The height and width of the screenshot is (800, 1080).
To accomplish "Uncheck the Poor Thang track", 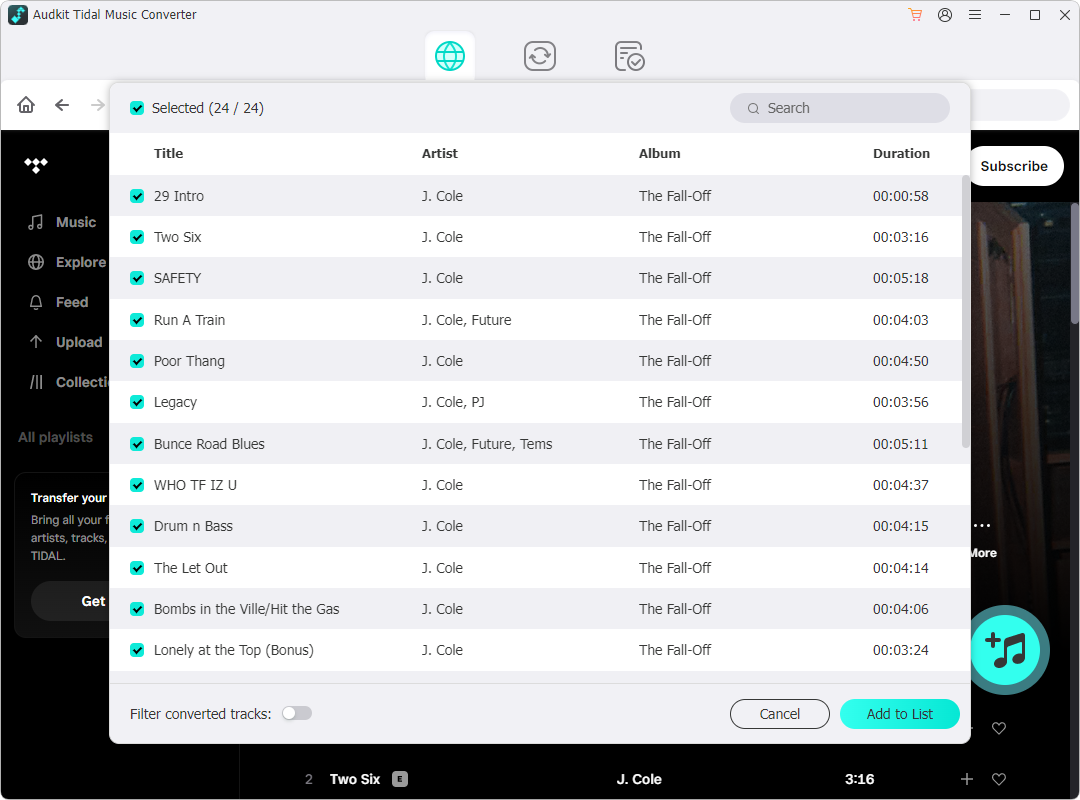I will [137, 361].
